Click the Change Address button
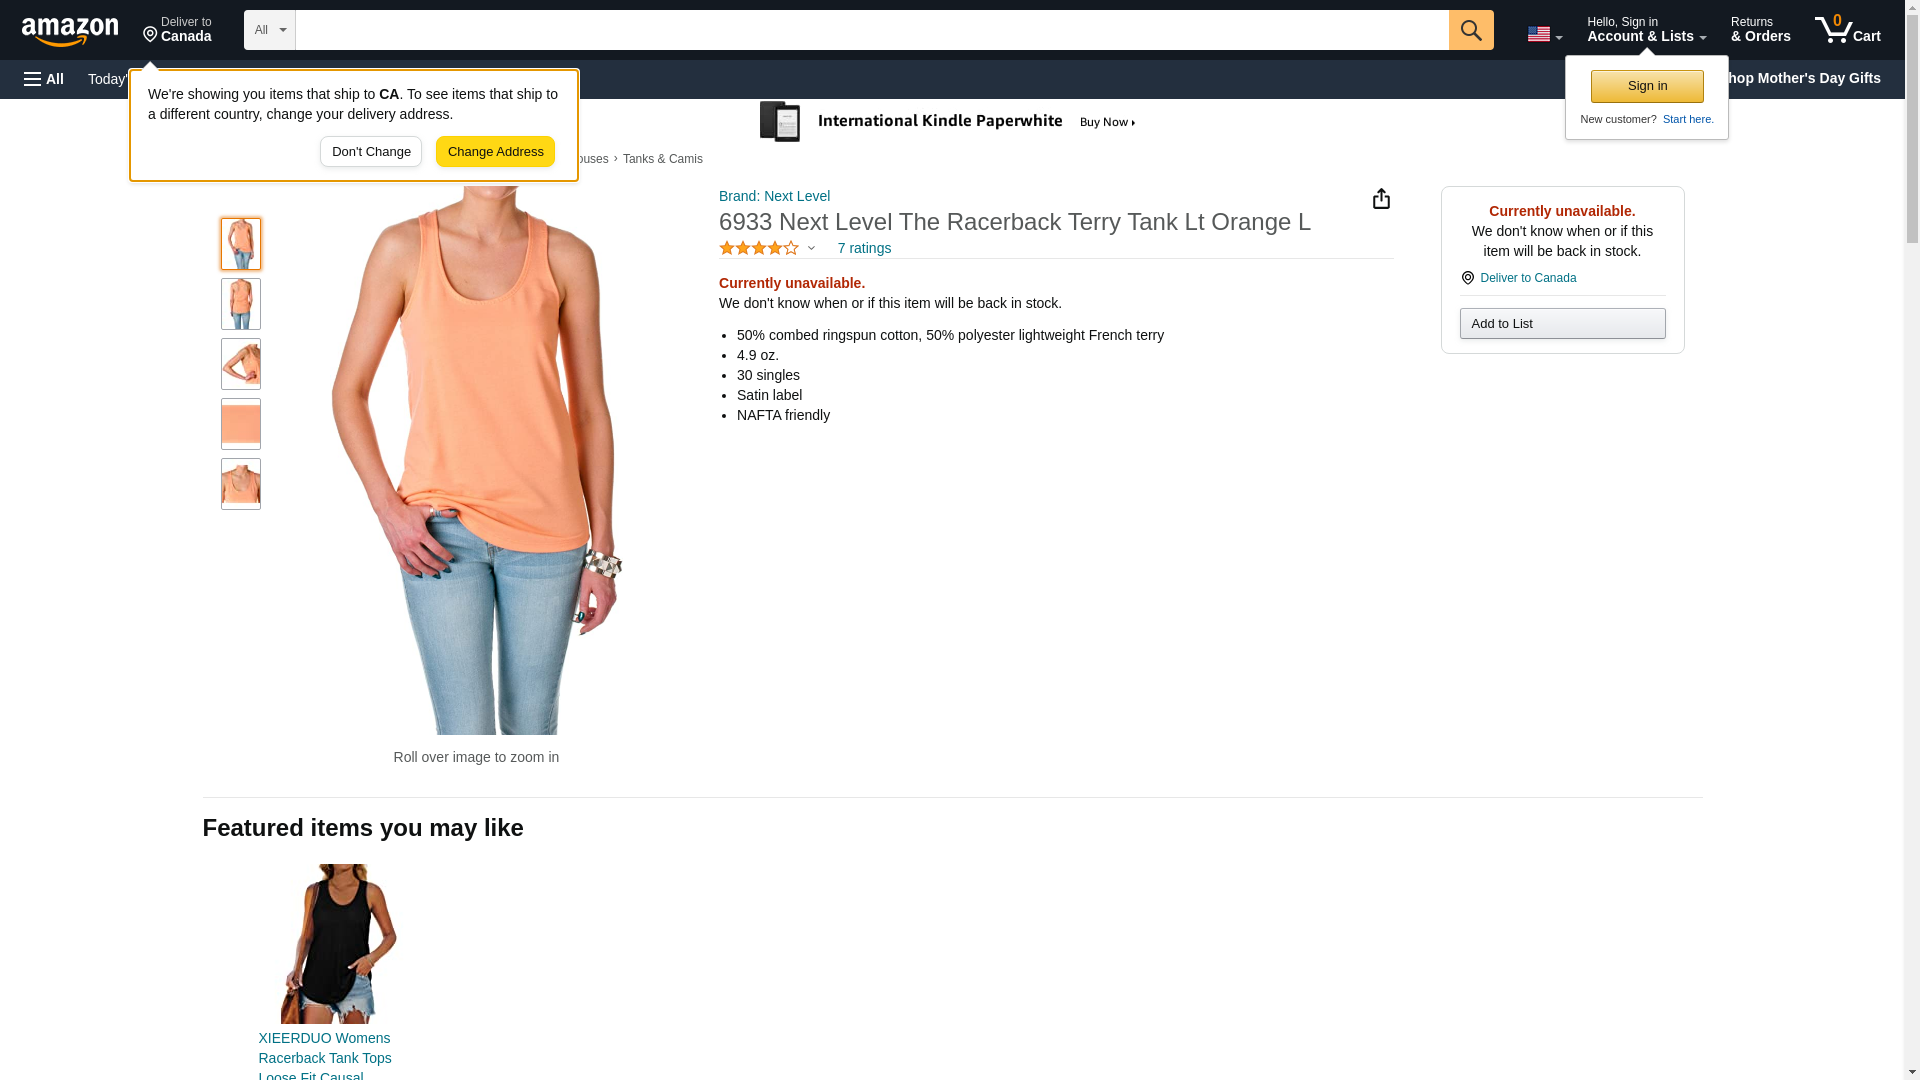This screenshot has height=1080, width=1920. click(x=495, y=152)
